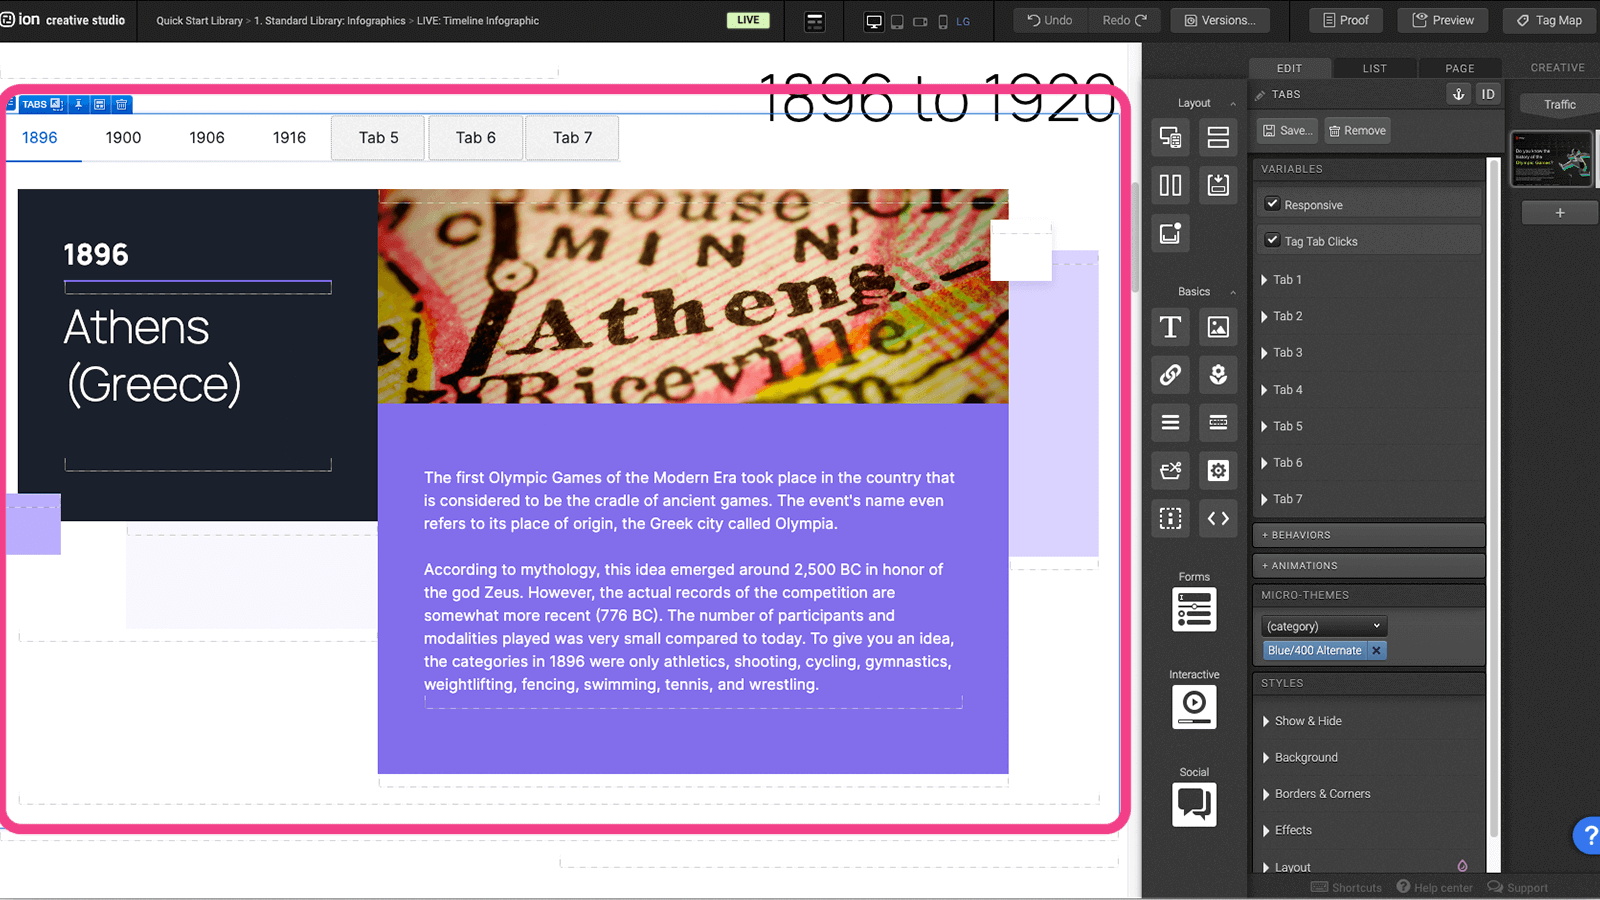
Task: Switch to the 1906 tab
Action: click(x=207, y=138)
